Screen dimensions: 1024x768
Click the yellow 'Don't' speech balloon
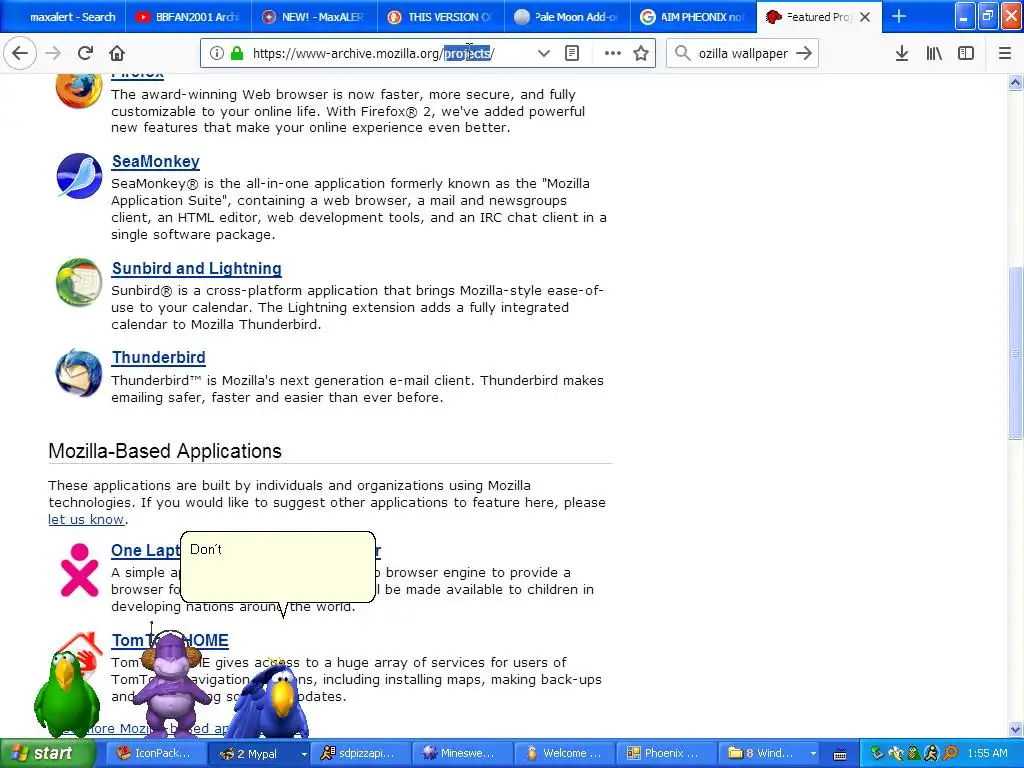[278, 567]
